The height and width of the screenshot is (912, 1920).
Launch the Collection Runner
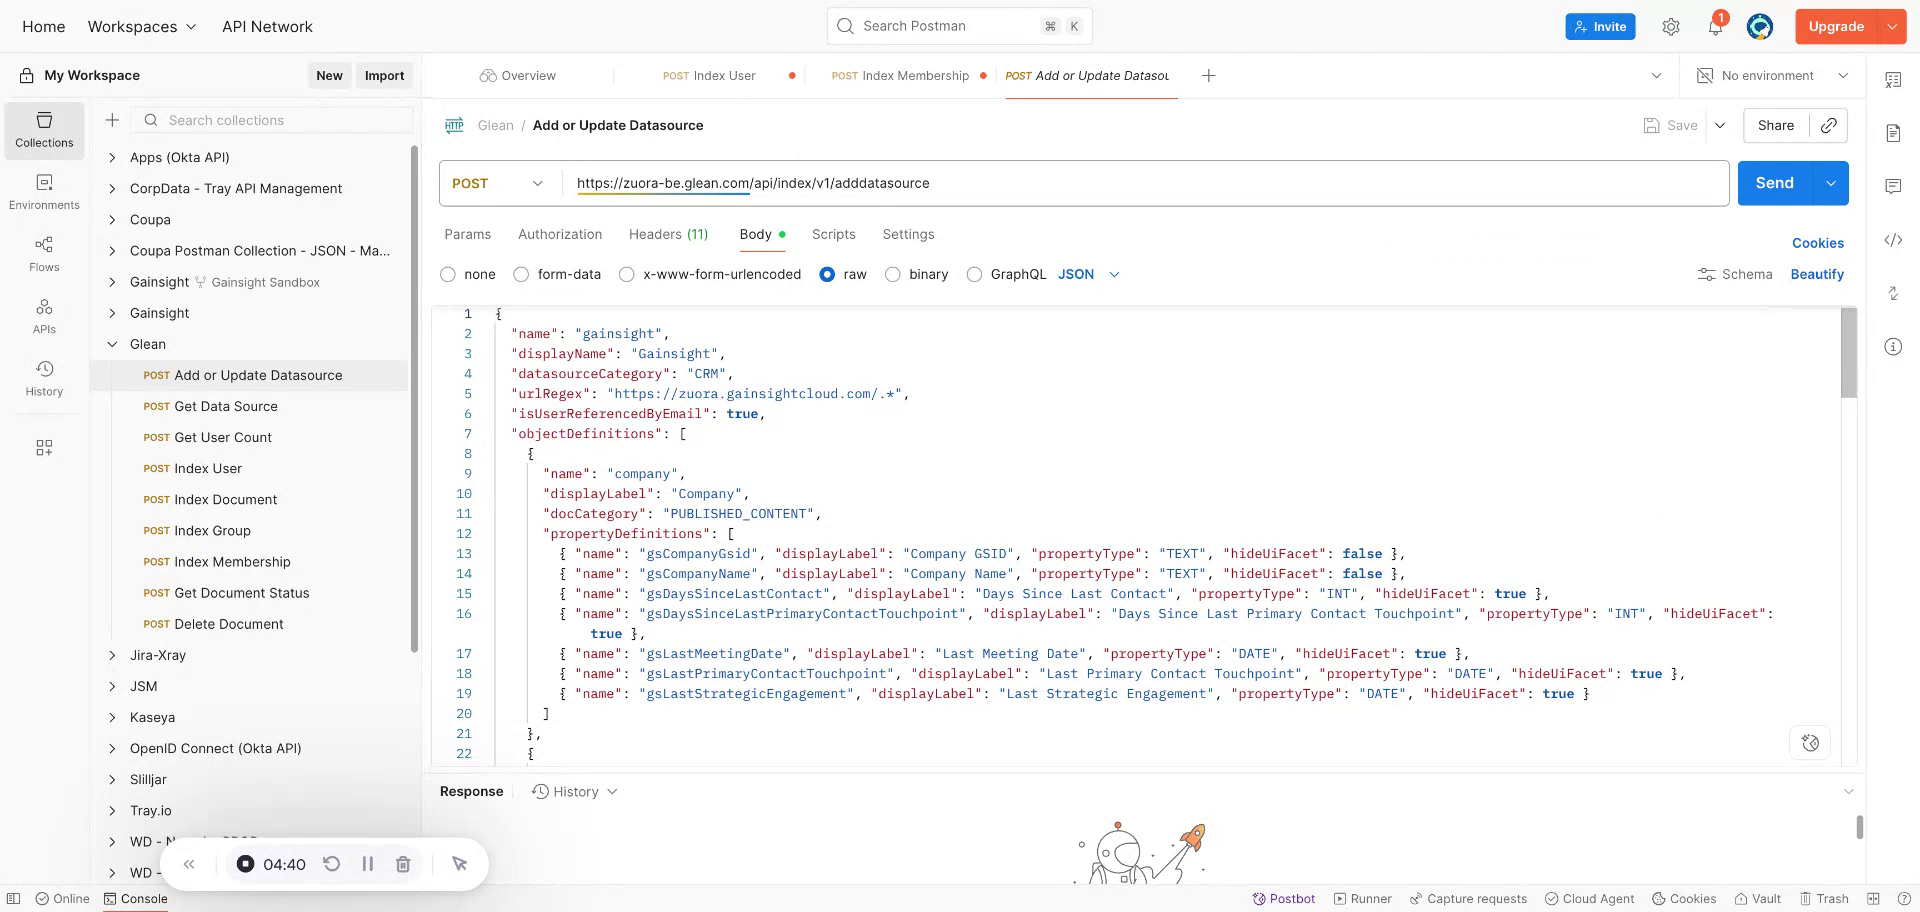click(1362, 898)
